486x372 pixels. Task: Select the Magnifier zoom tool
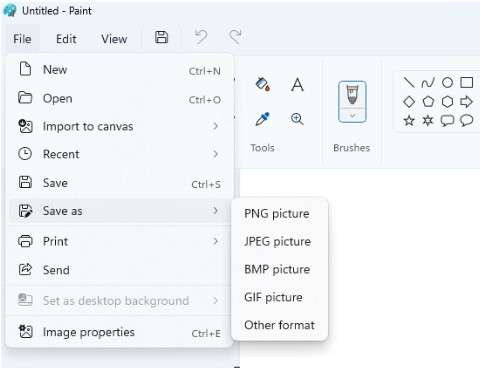pyautogui.click(x=297, y=119)
